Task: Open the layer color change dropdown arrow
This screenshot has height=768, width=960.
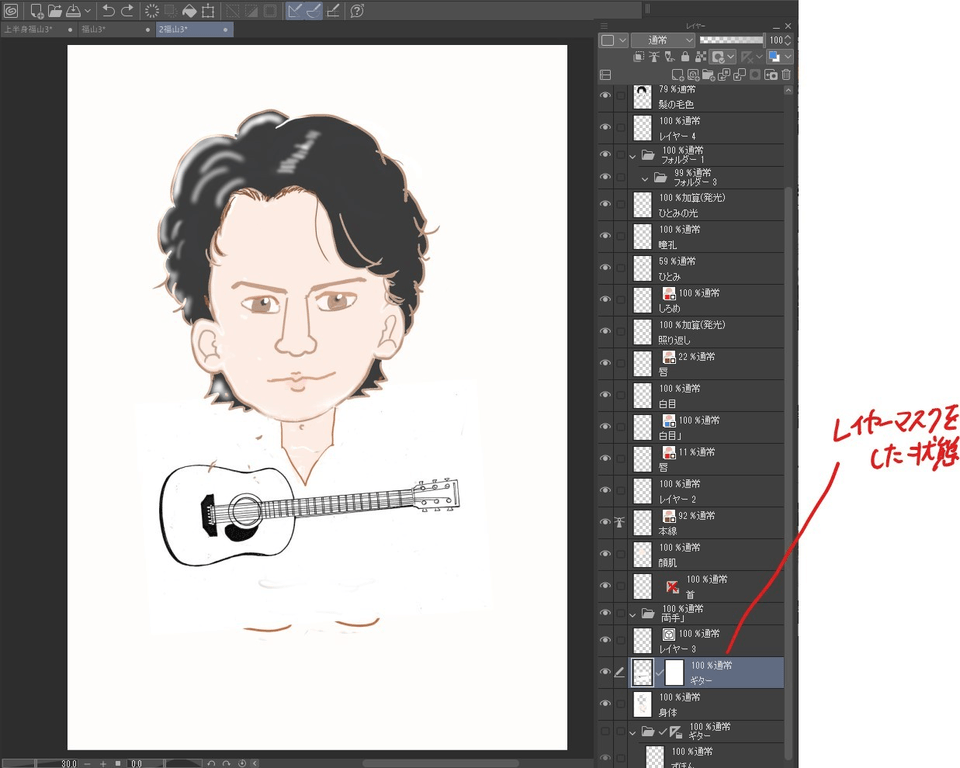Action: pos(788,57)
